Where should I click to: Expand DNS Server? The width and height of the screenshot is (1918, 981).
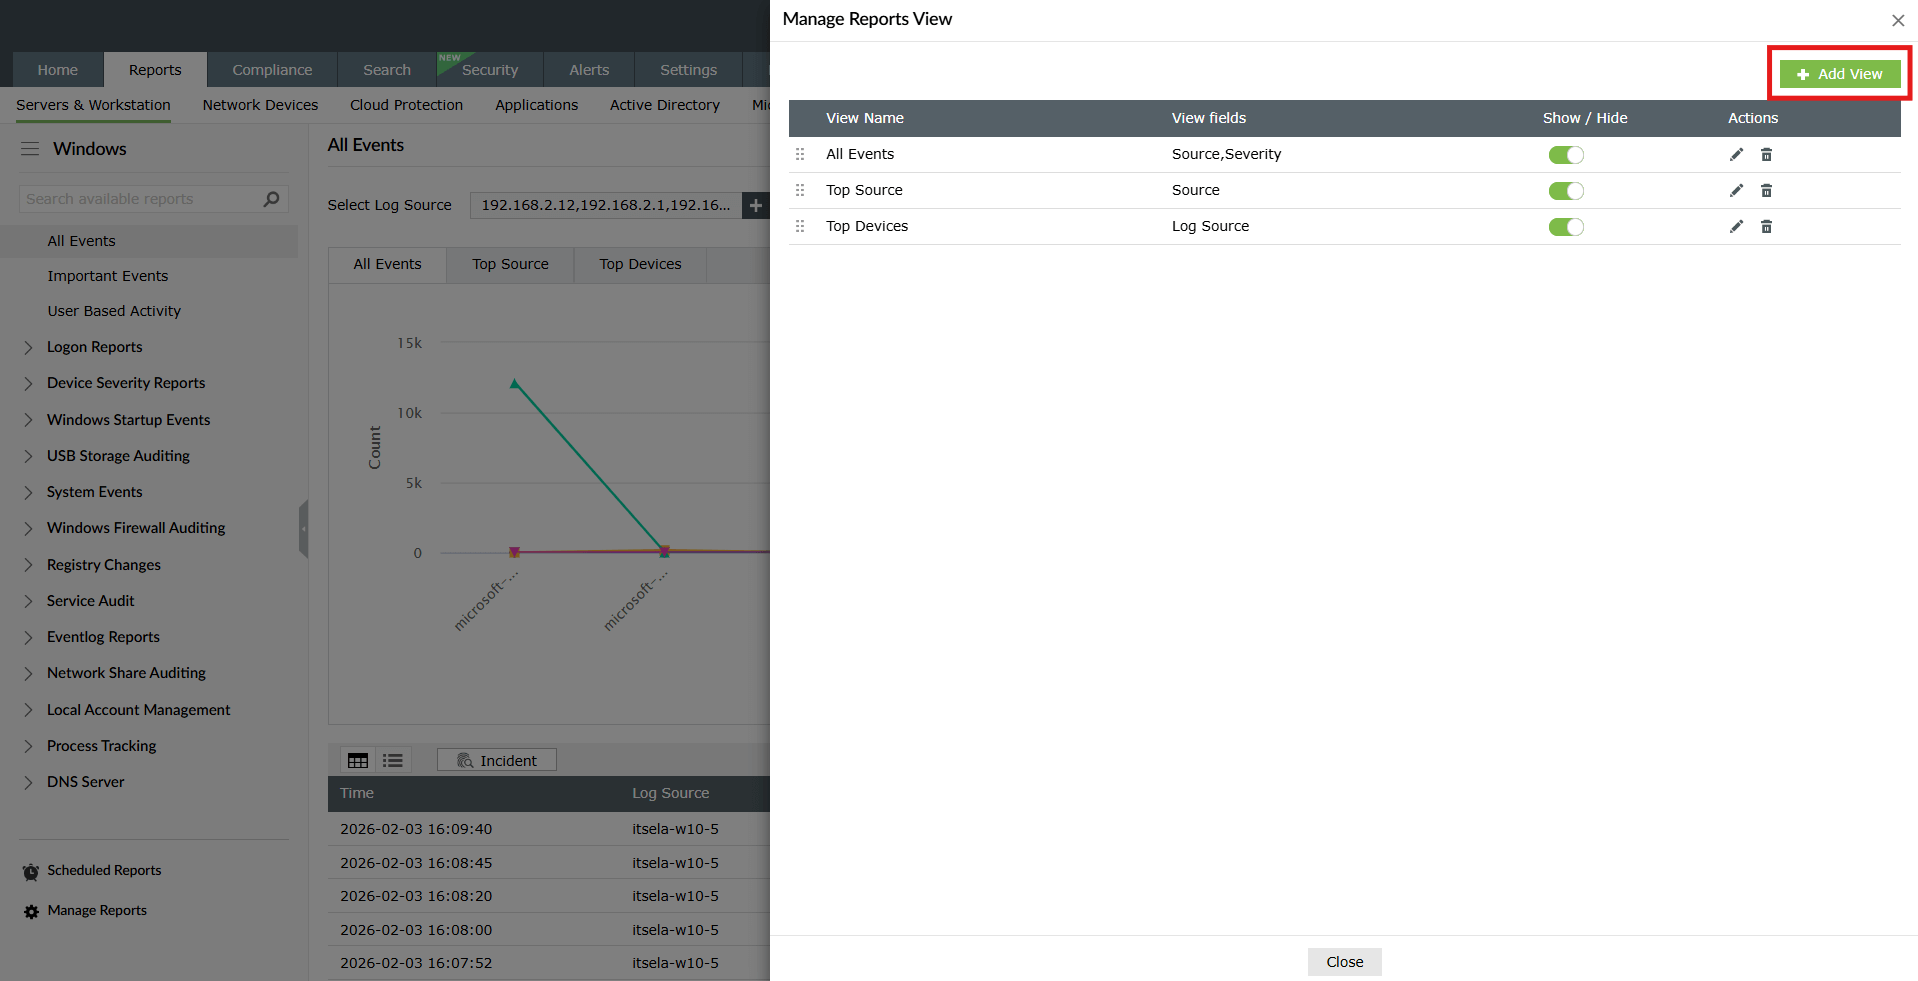coord(28,782)
